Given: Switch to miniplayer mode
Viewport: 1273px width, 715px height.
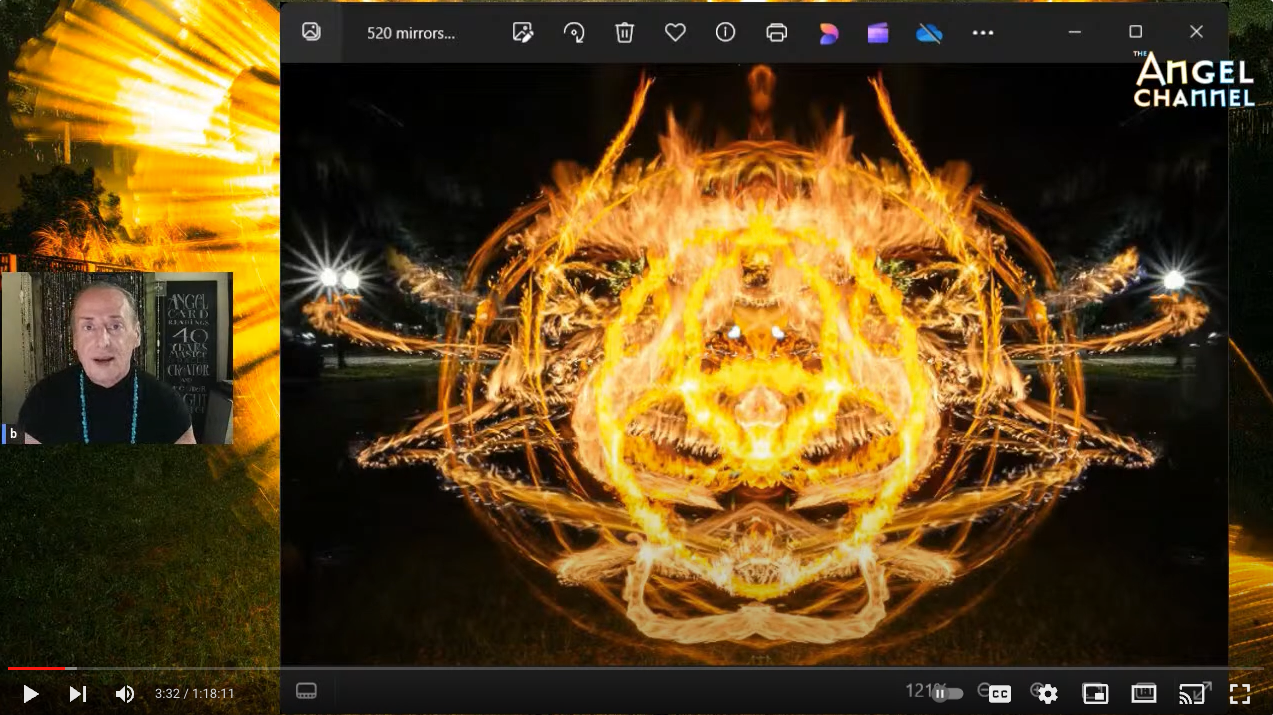Looking at the screenshot, I should pos(1095,694).
